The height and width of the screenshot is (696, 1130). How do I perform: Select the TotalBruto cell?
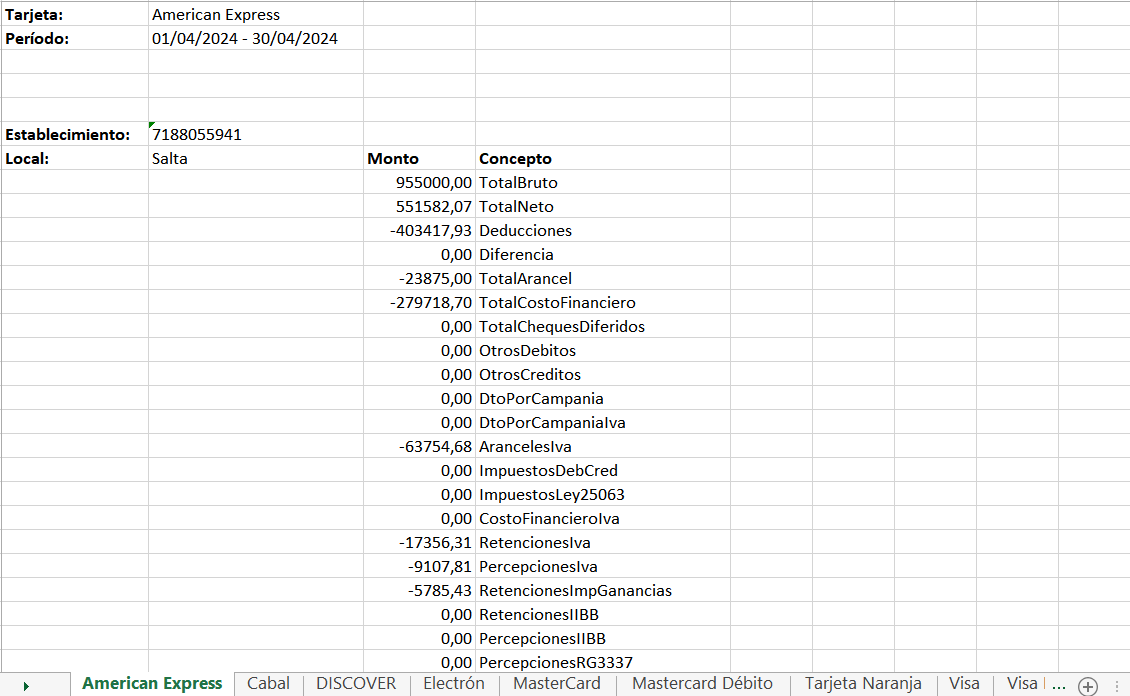(602, 182)
